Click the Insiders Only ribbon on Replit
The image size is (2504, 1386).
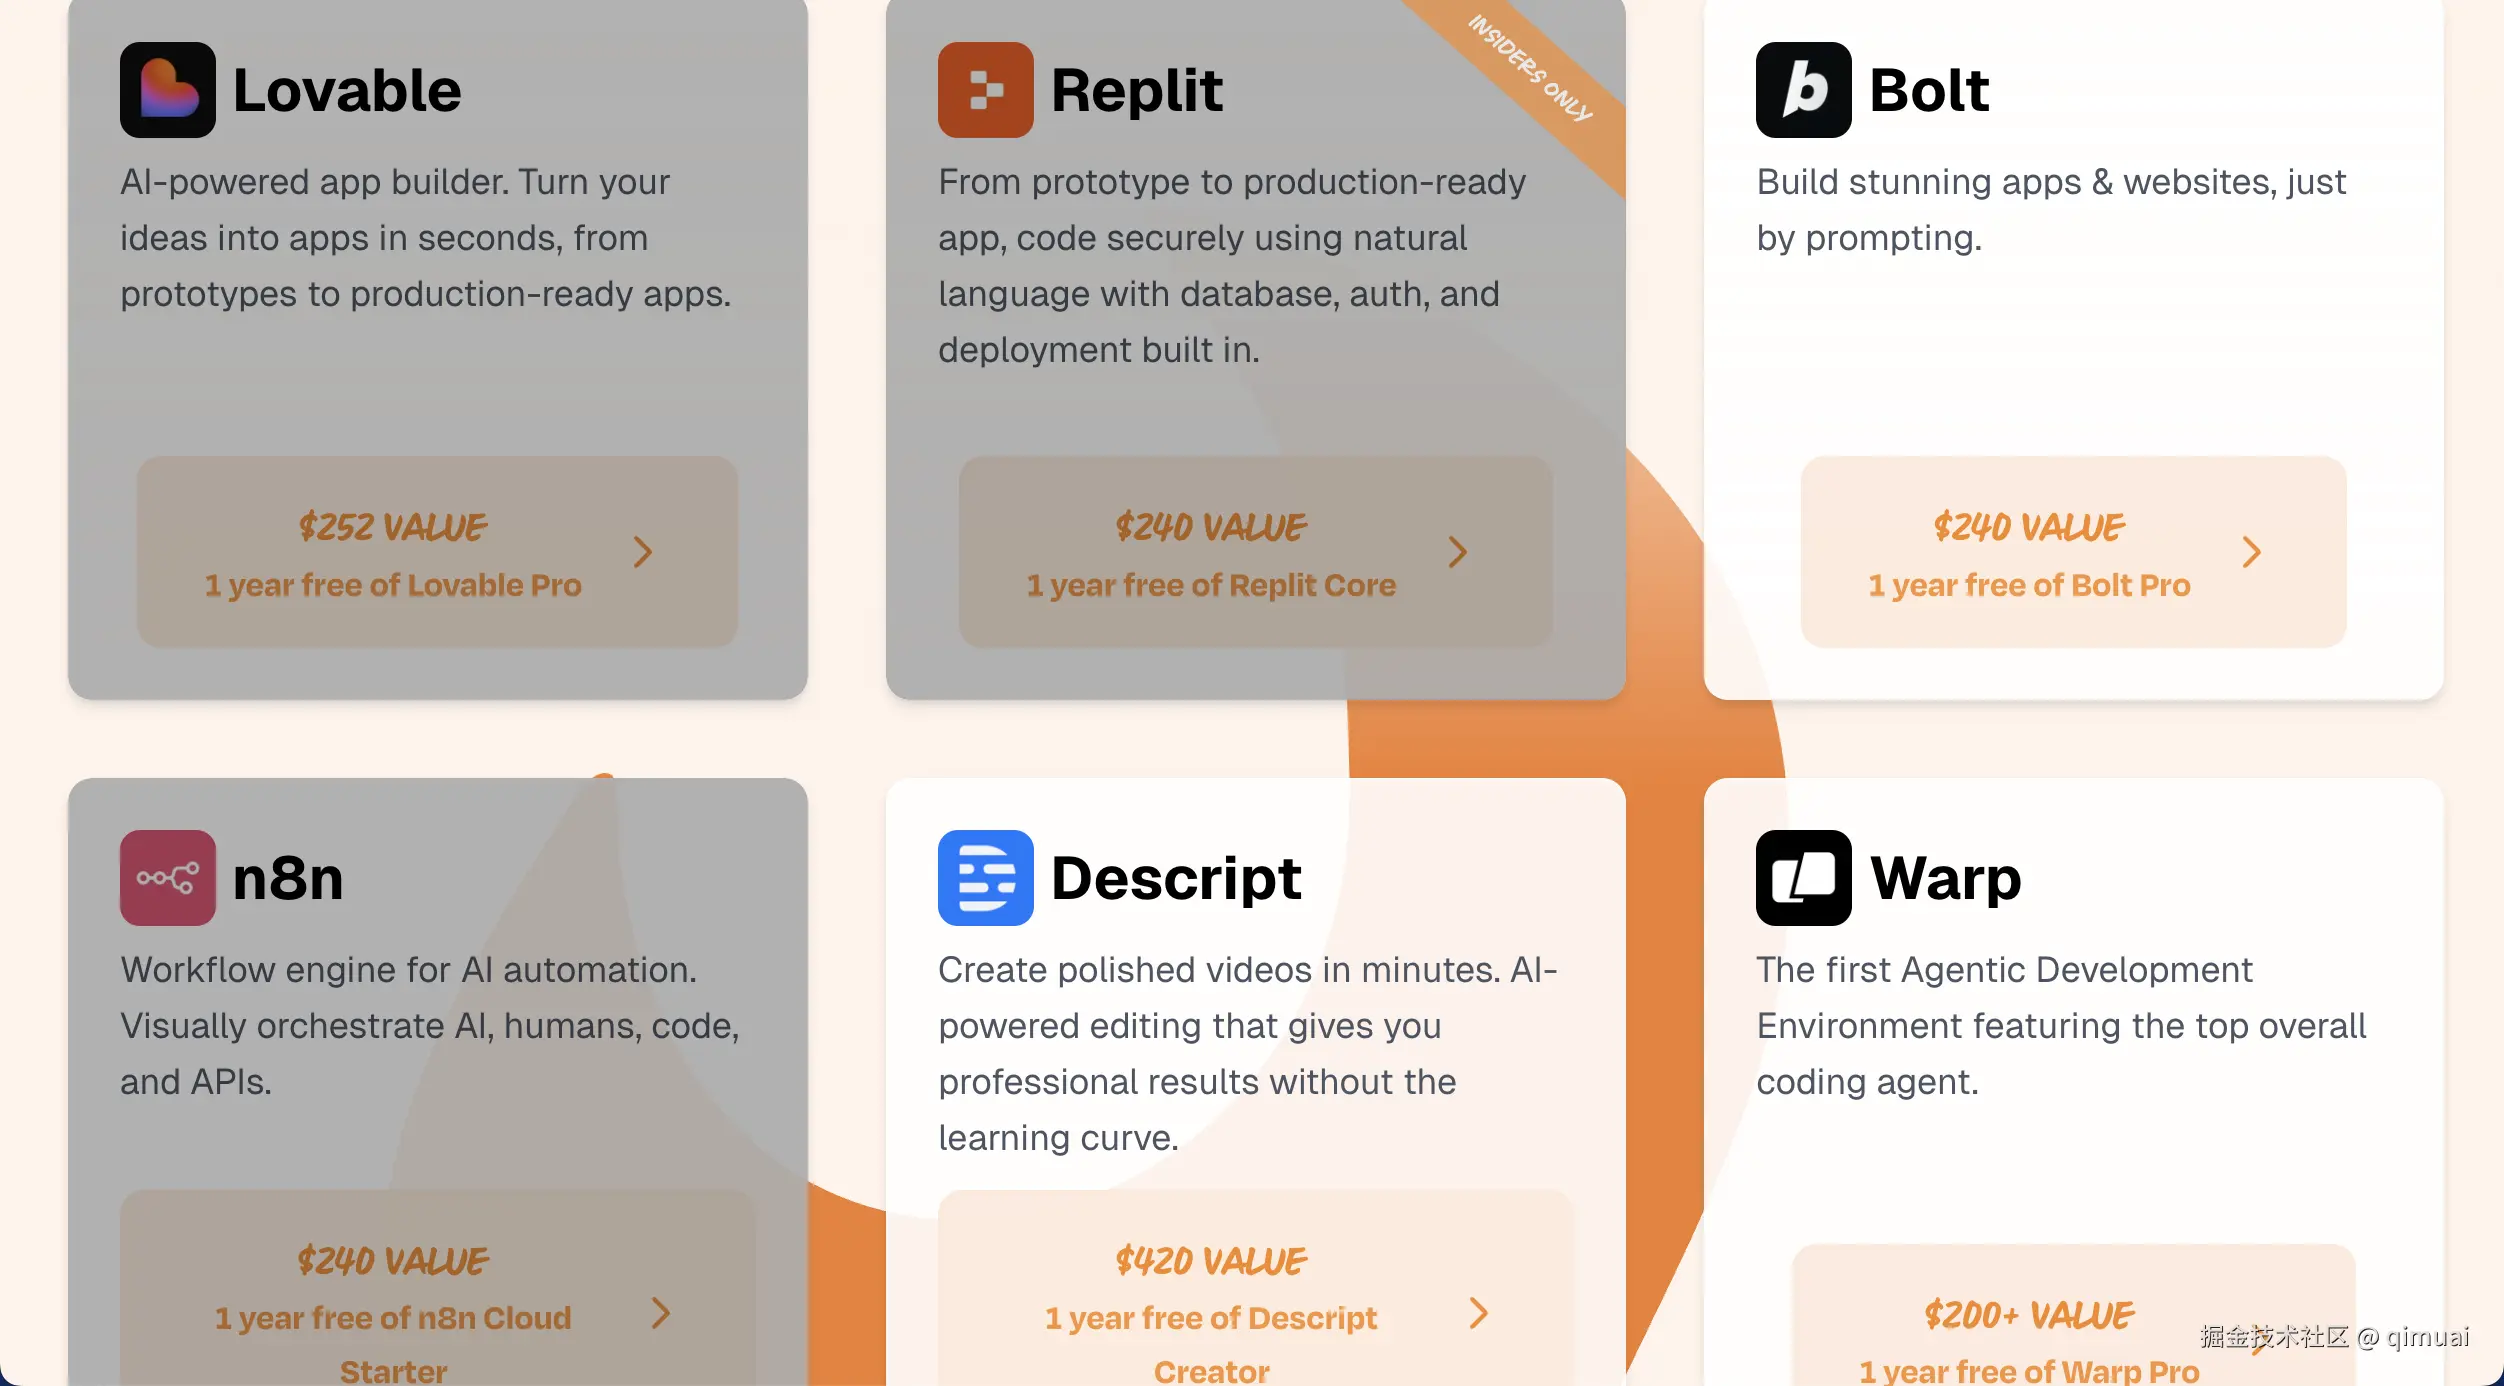(x=1530, y=68)
